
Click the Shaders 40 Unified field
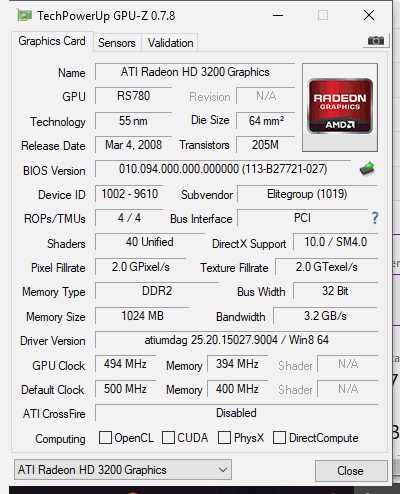click(150, 242)
